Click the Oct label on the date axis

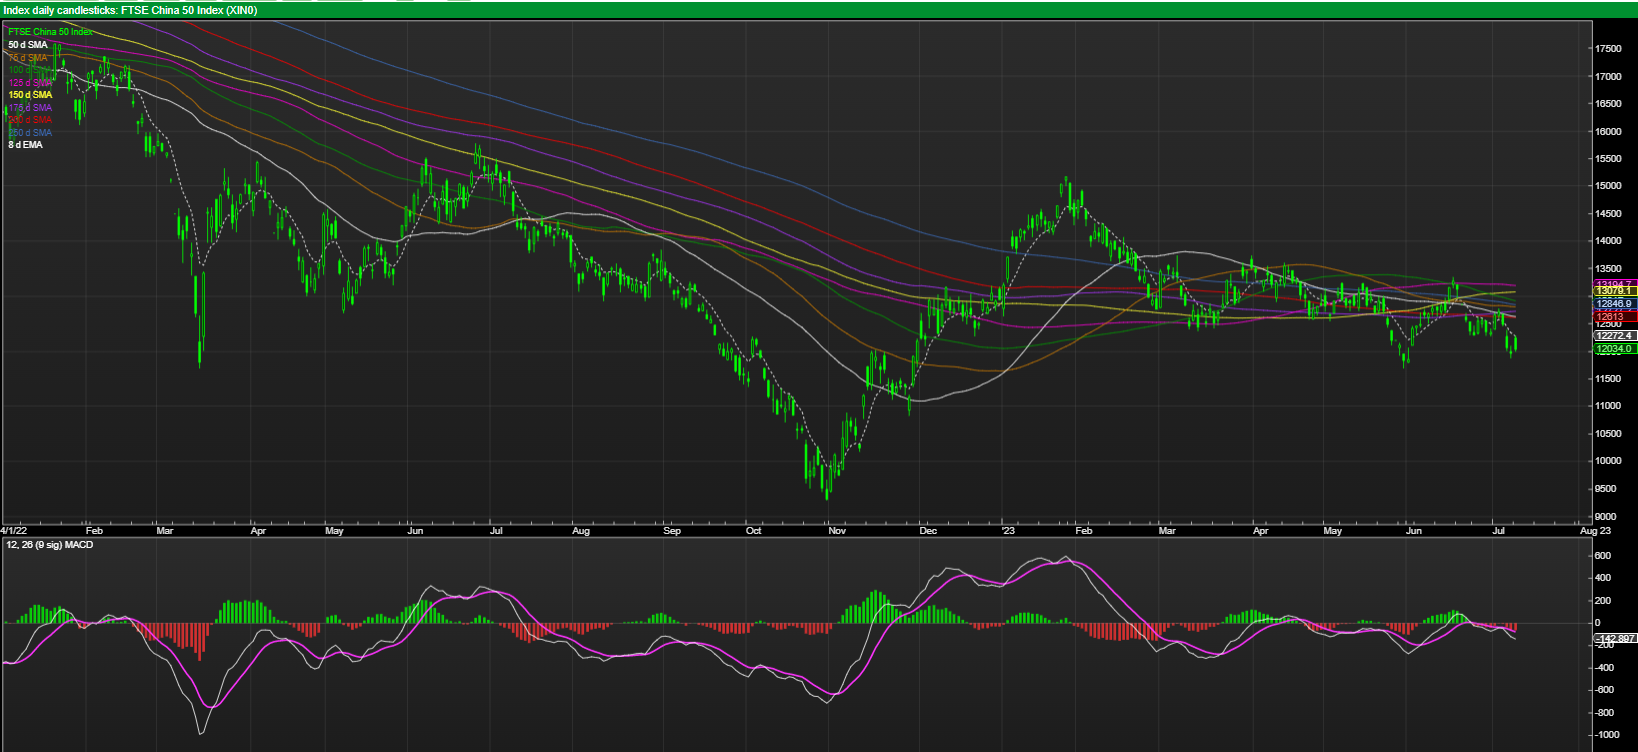pos(754,531)
